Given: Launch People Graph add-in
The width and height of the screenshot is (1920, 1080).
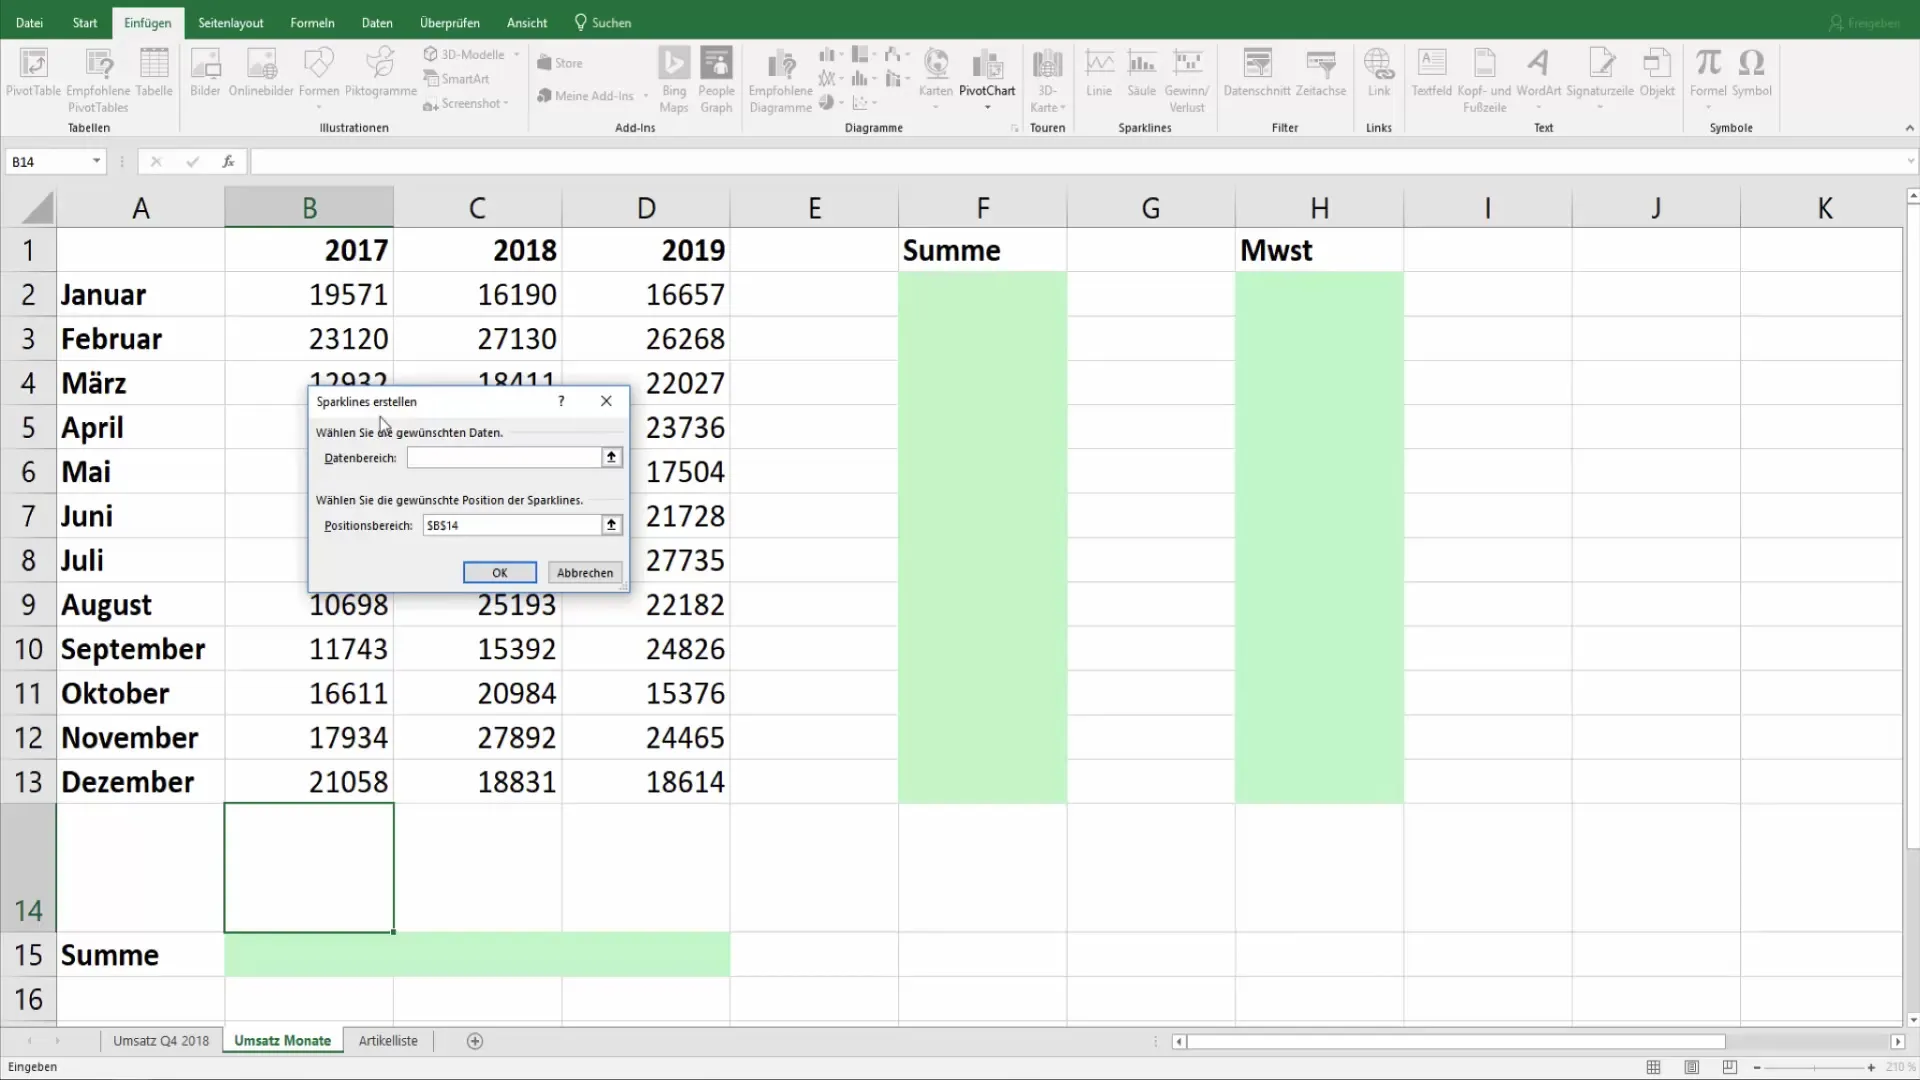Looking at the screenshot, I should (716, 80).
